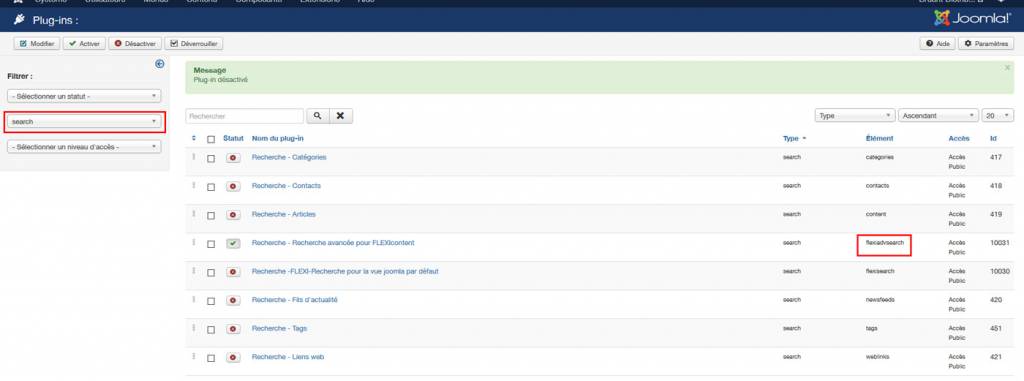Click the drag handle of the FLEXI-Recherche vue joomla row

(193, 271)
